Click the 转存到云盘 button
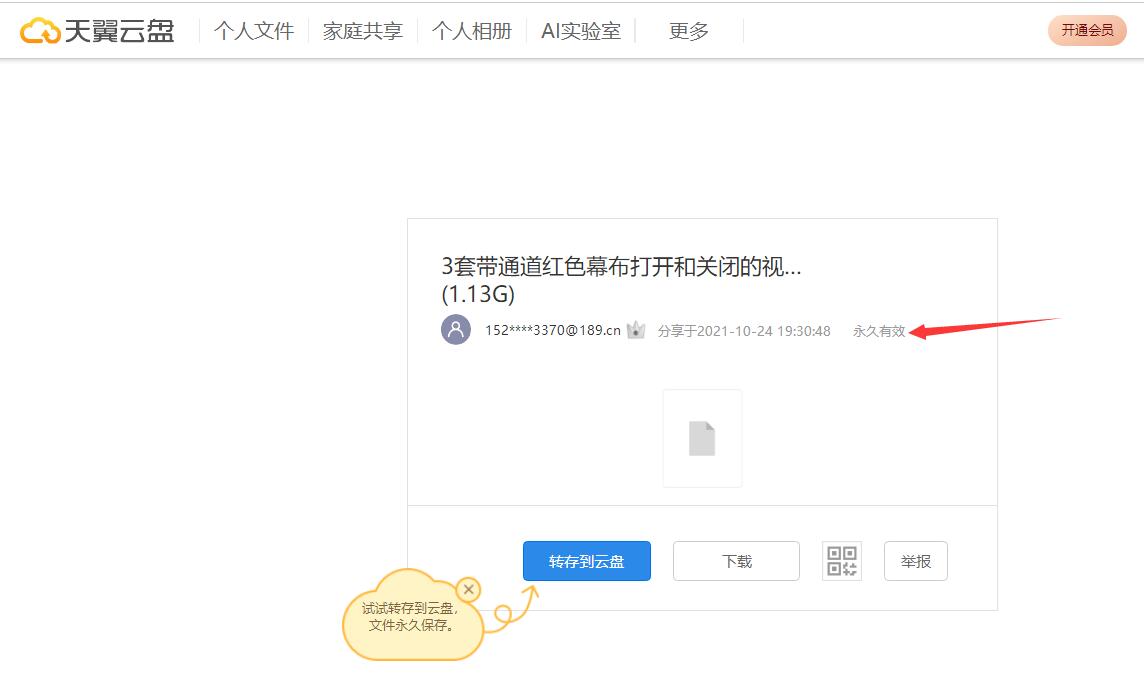 coord(586,560)
